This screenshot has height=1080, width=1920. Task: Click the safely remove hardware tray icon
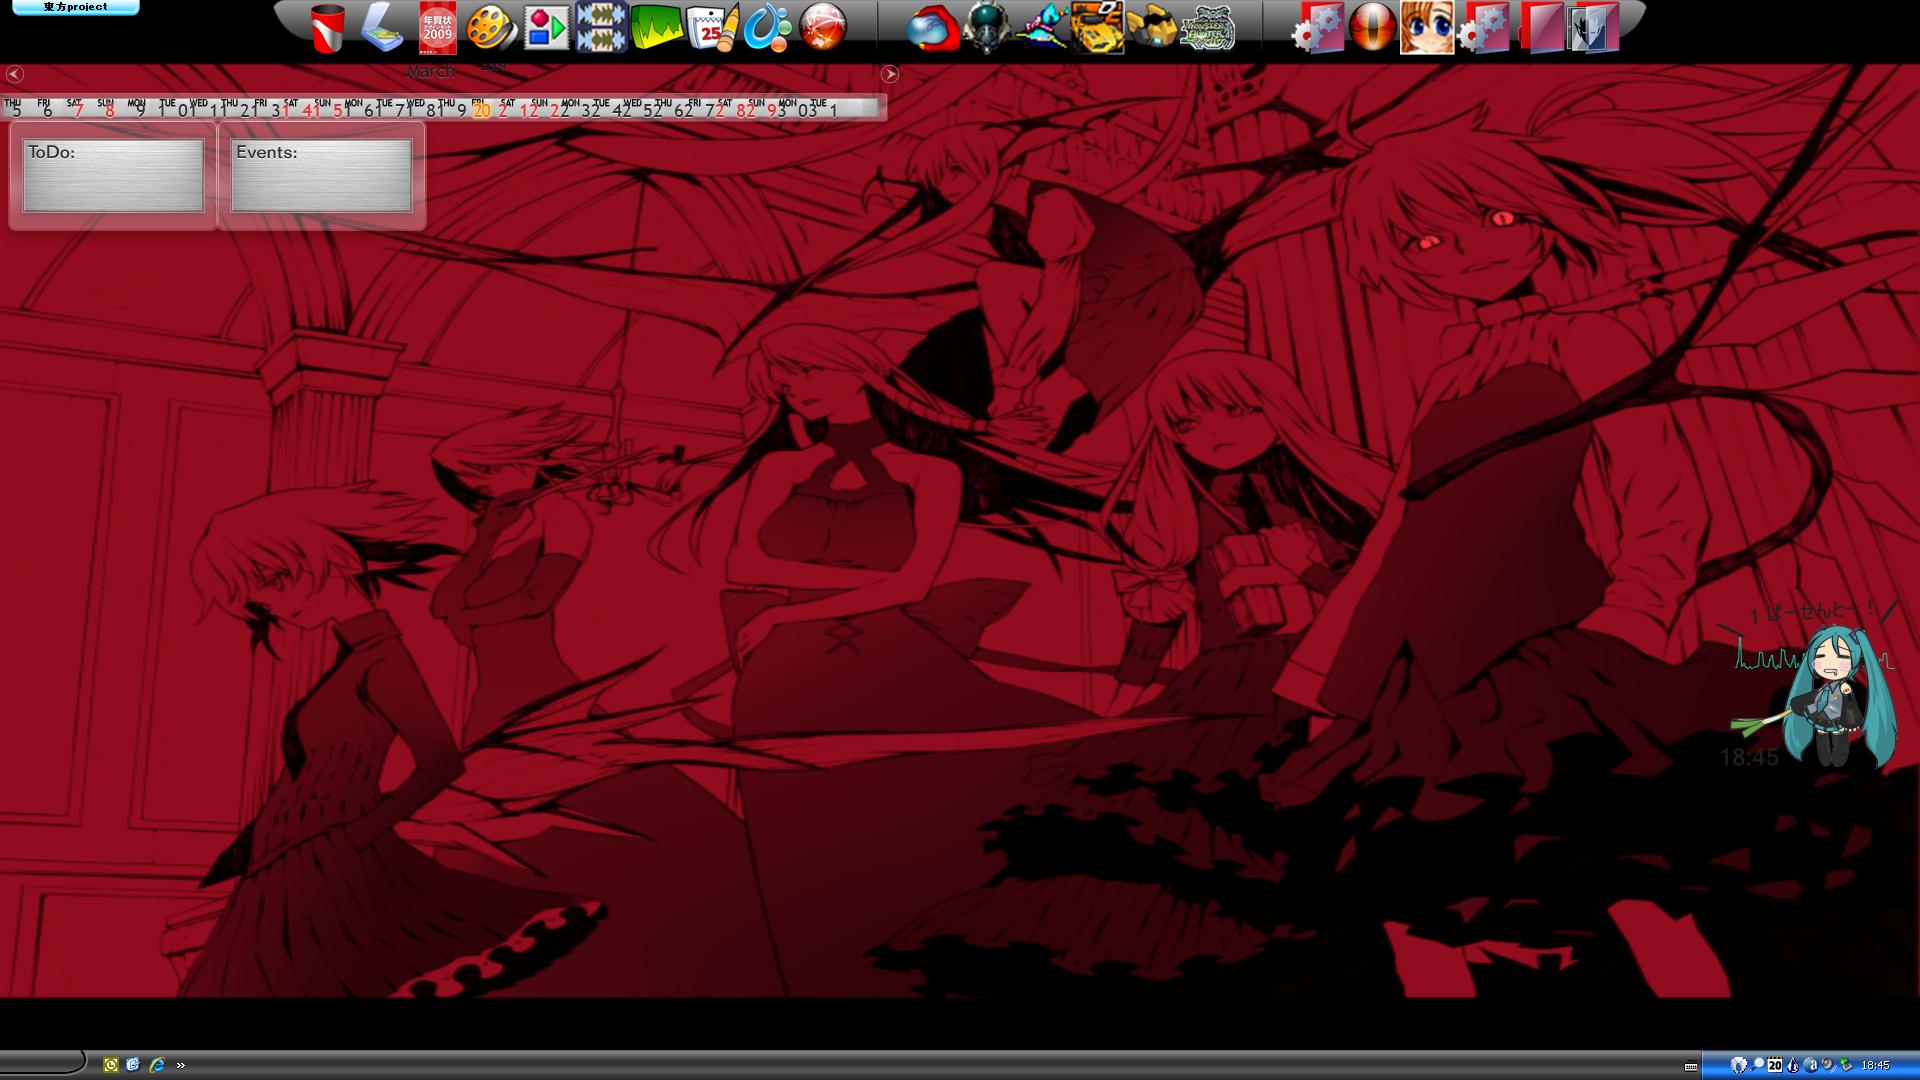[1846, 1065]
